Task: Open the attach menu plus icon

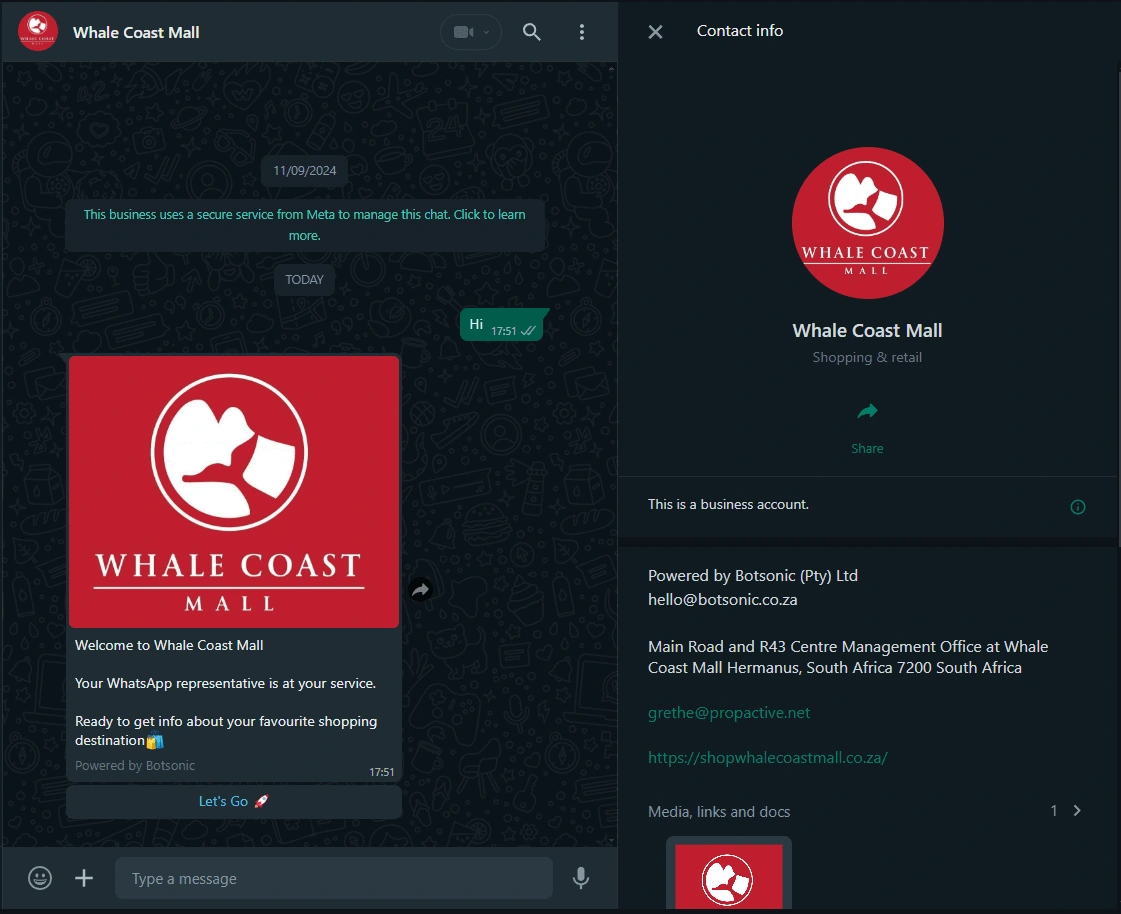Action: (84, 878)
